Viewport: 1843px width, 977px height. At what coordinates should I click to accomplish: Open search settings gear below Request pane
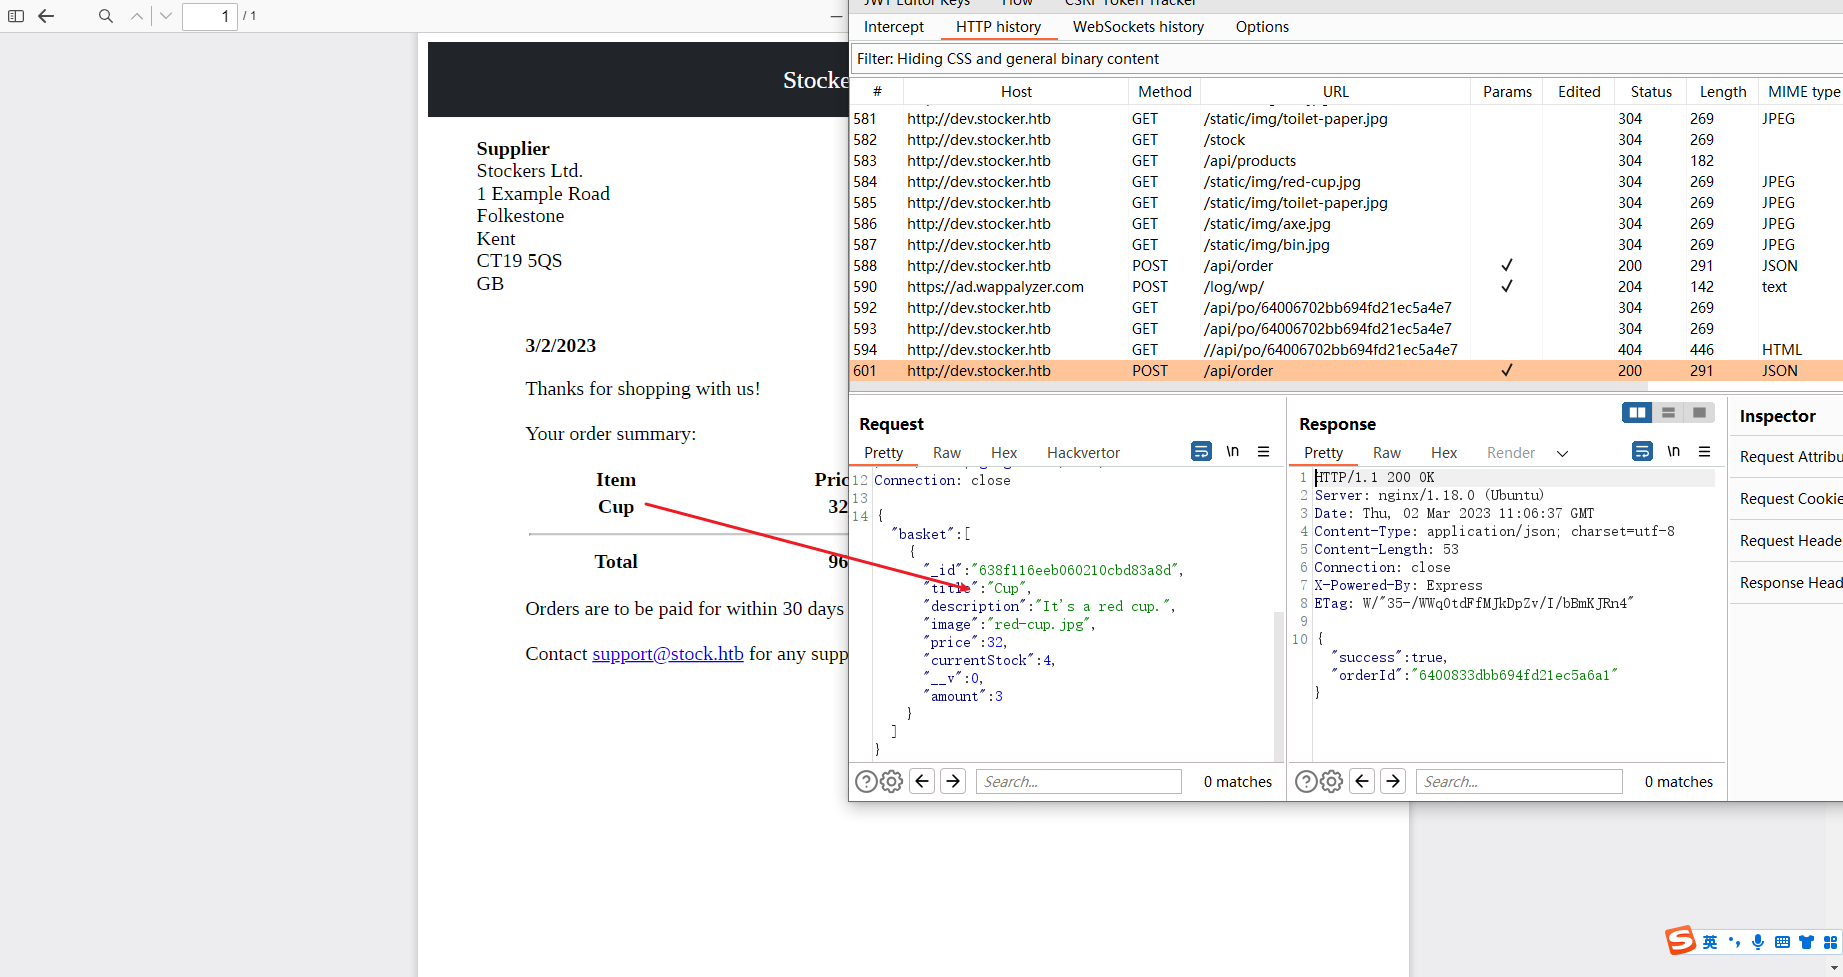tap(892, 782)
